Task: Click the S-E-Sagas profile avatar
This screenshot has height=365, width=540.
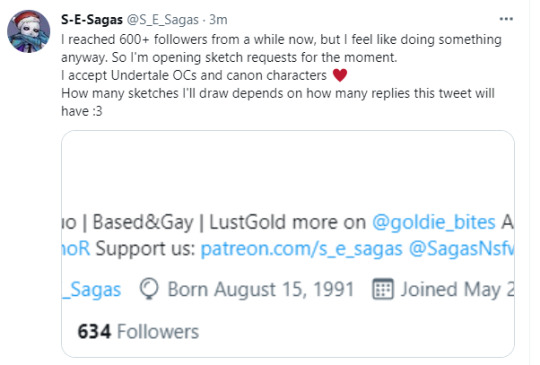Action: click(x=29, y=31)
